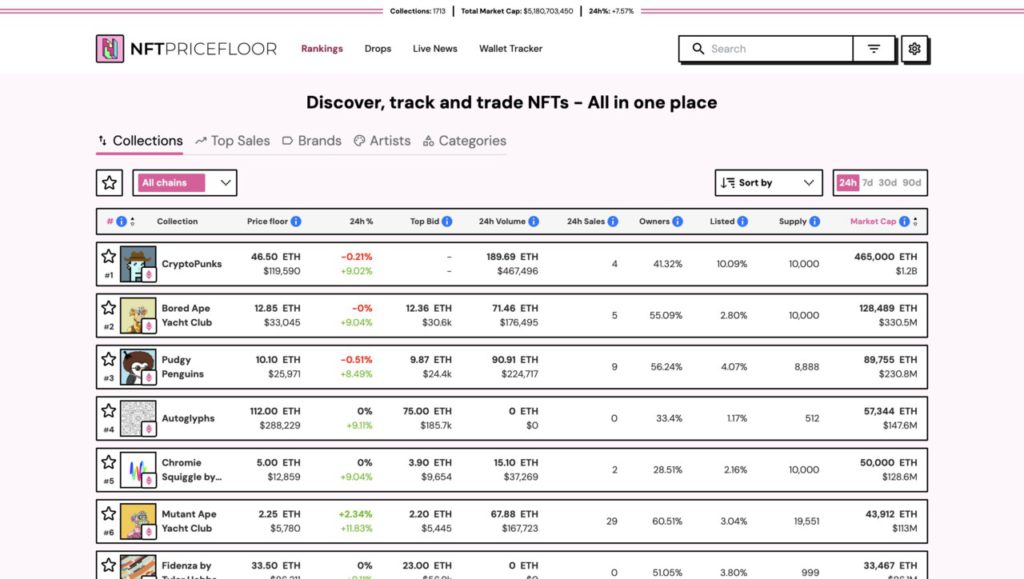Open the CryptoPunks collection name link
Viewport: 1024px width, 579px height.
[191, 264]
